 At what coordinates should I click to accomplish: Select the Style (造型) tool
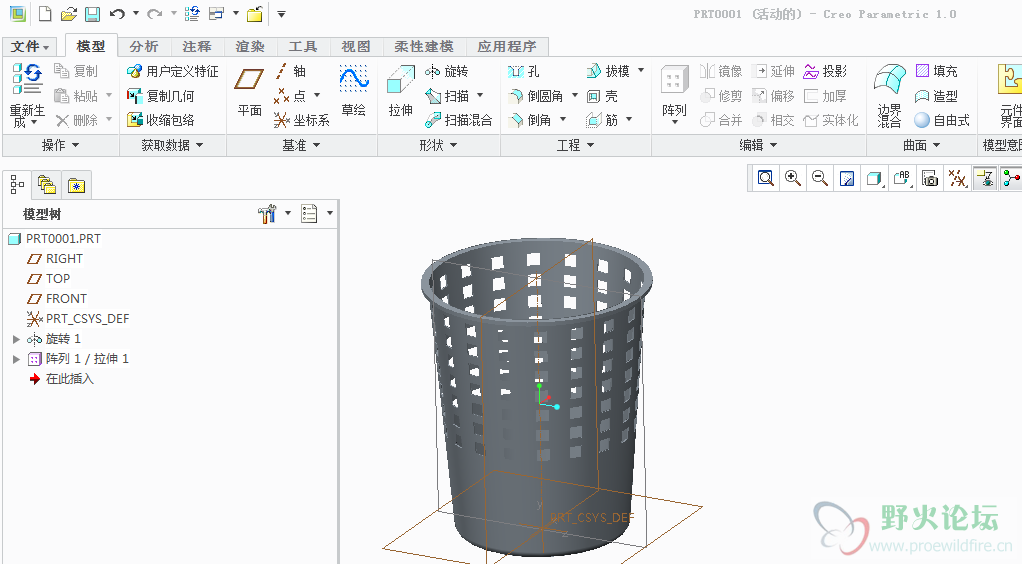pyautogui.click(x=936, y=96)
